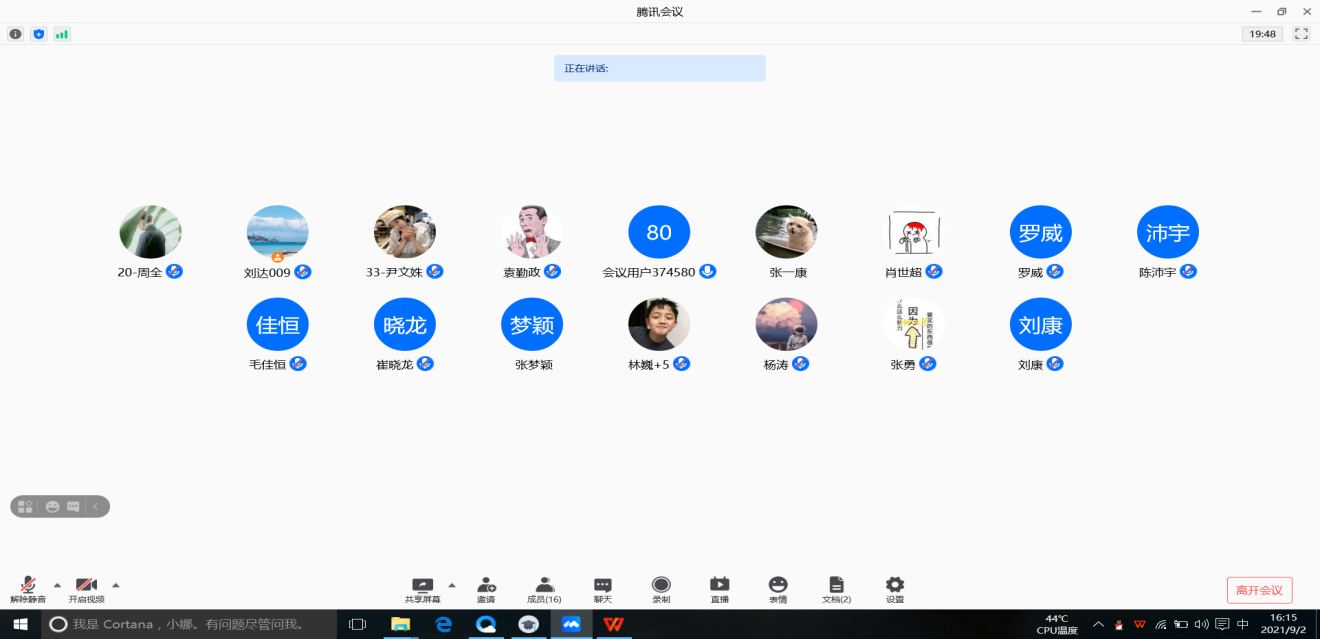Open the 设置 settings gear
Screen dimensions: 1320x639
tap(895, 587)
